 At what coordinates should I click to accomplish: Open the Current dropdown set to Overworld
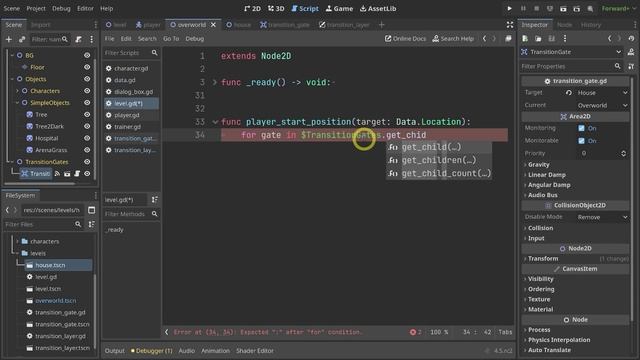pyautogui.click(x=602, y=105)
